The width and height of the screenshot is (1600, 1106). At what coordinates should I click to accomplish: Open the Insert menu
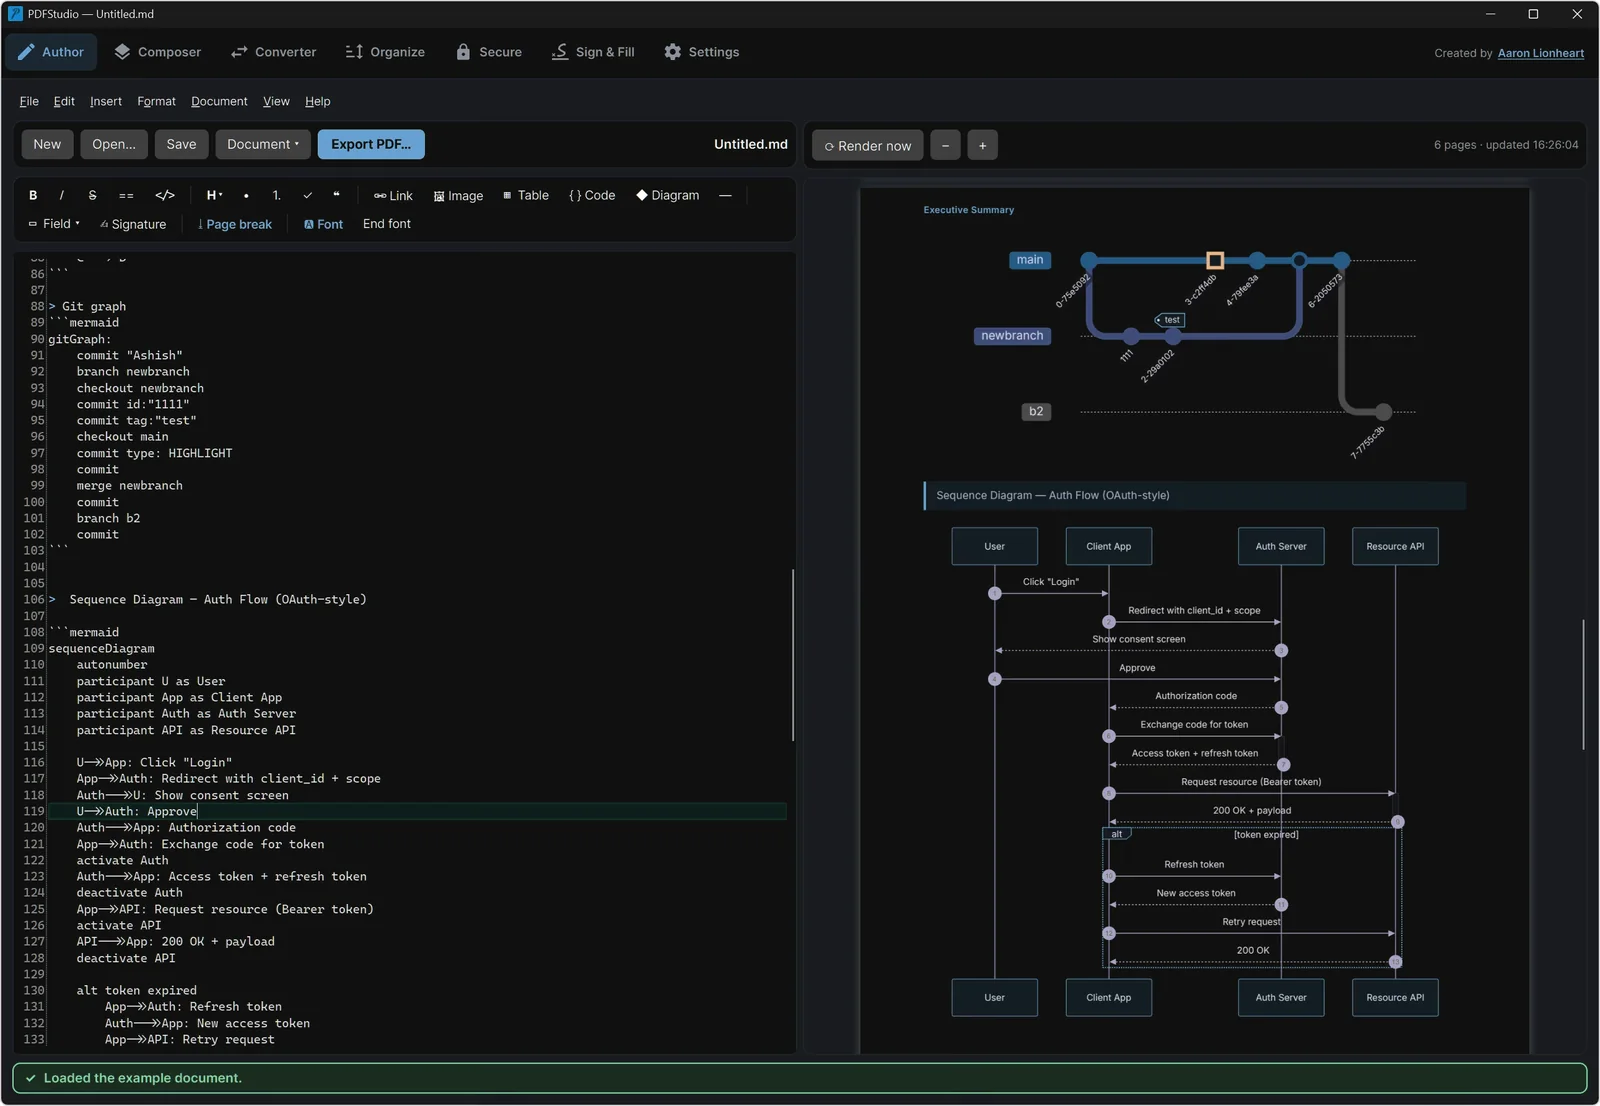(106, 101)
